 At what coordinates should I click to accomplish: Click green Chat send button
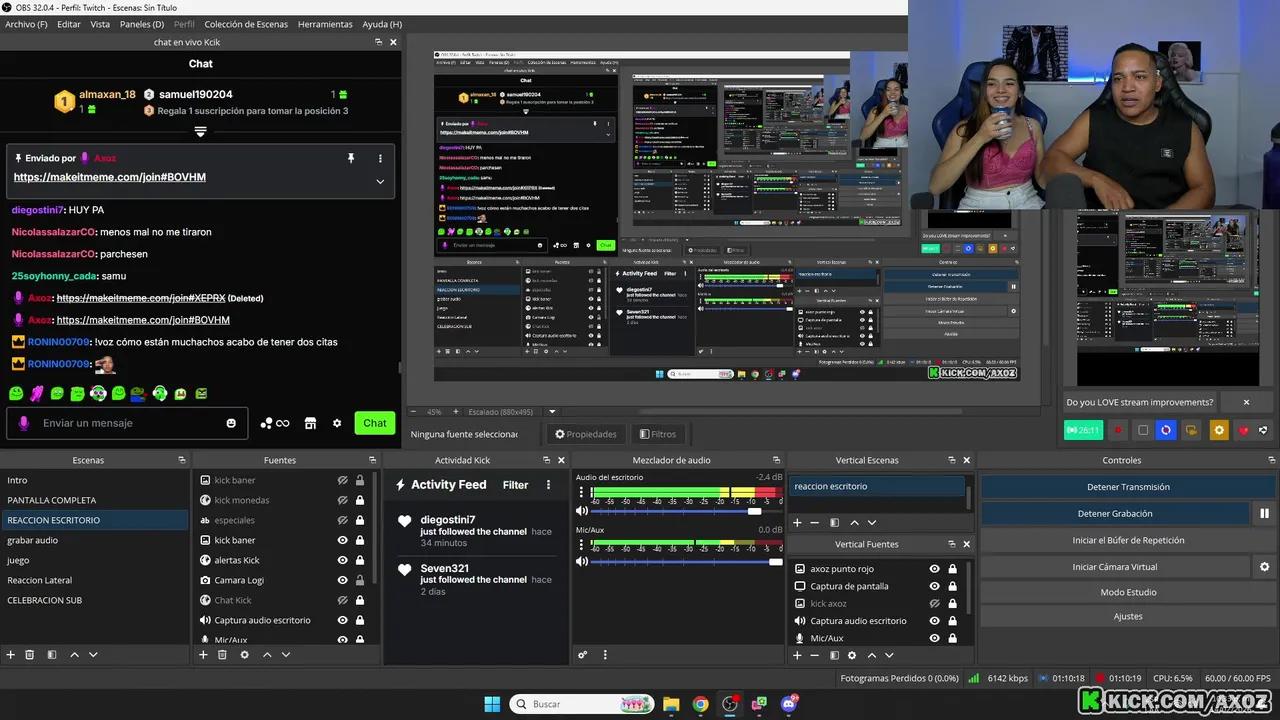[x=375, y=423]
